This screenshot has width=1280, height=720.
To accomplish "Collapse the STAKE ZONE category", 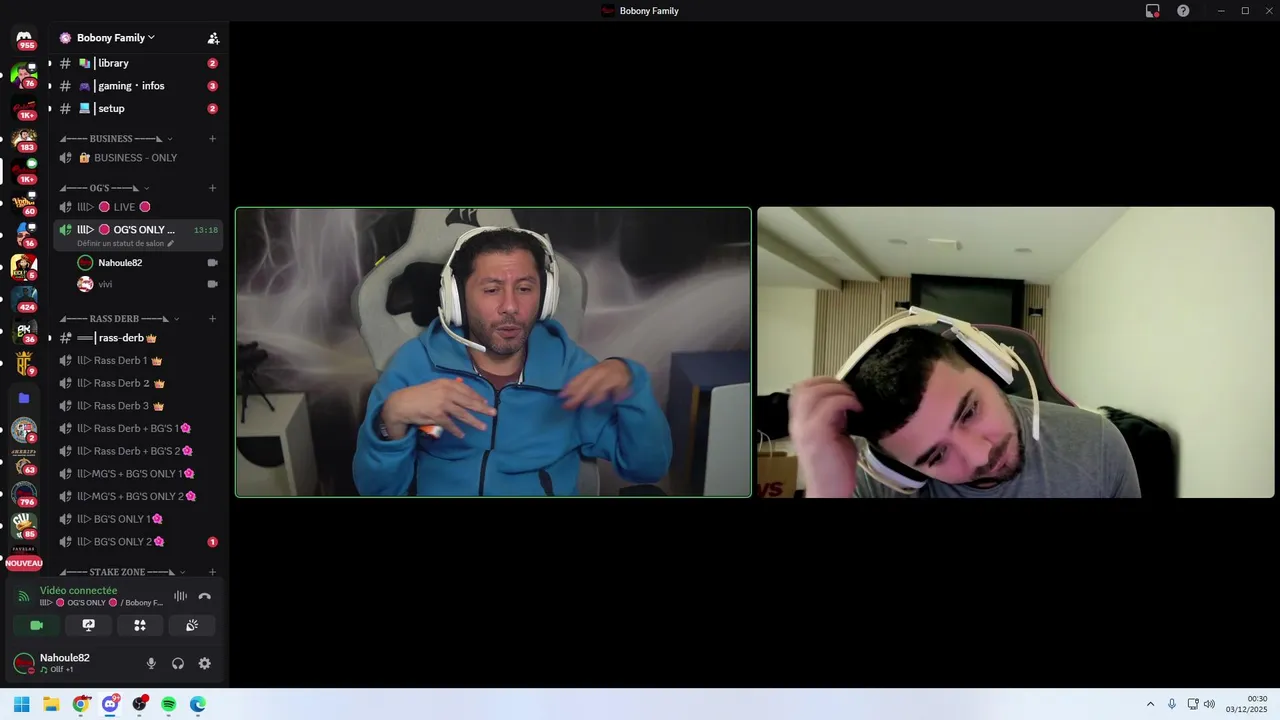I will coord(122,572).
